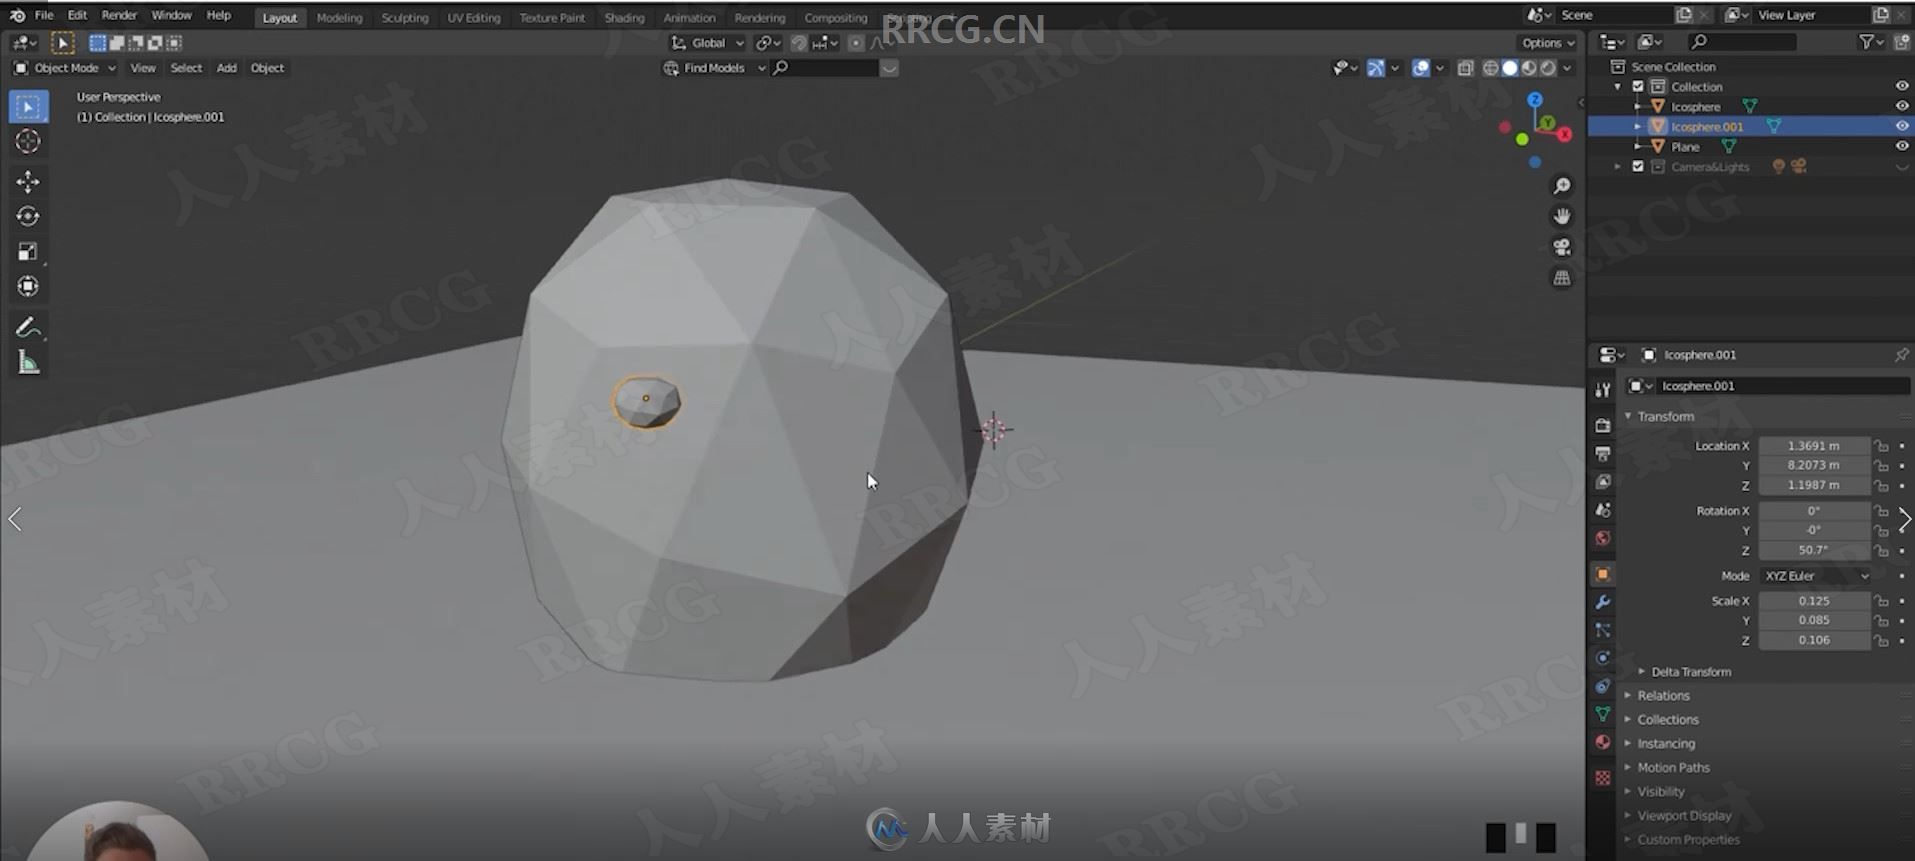Screen dimensions: 1915x861
Task: Open the Modifiers wrench tab
Action: (x=1602, y=602)
